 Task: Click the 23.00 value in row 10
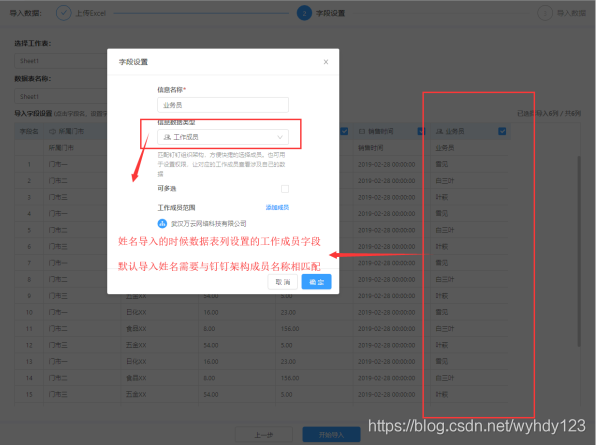click(x=288, y=312)
